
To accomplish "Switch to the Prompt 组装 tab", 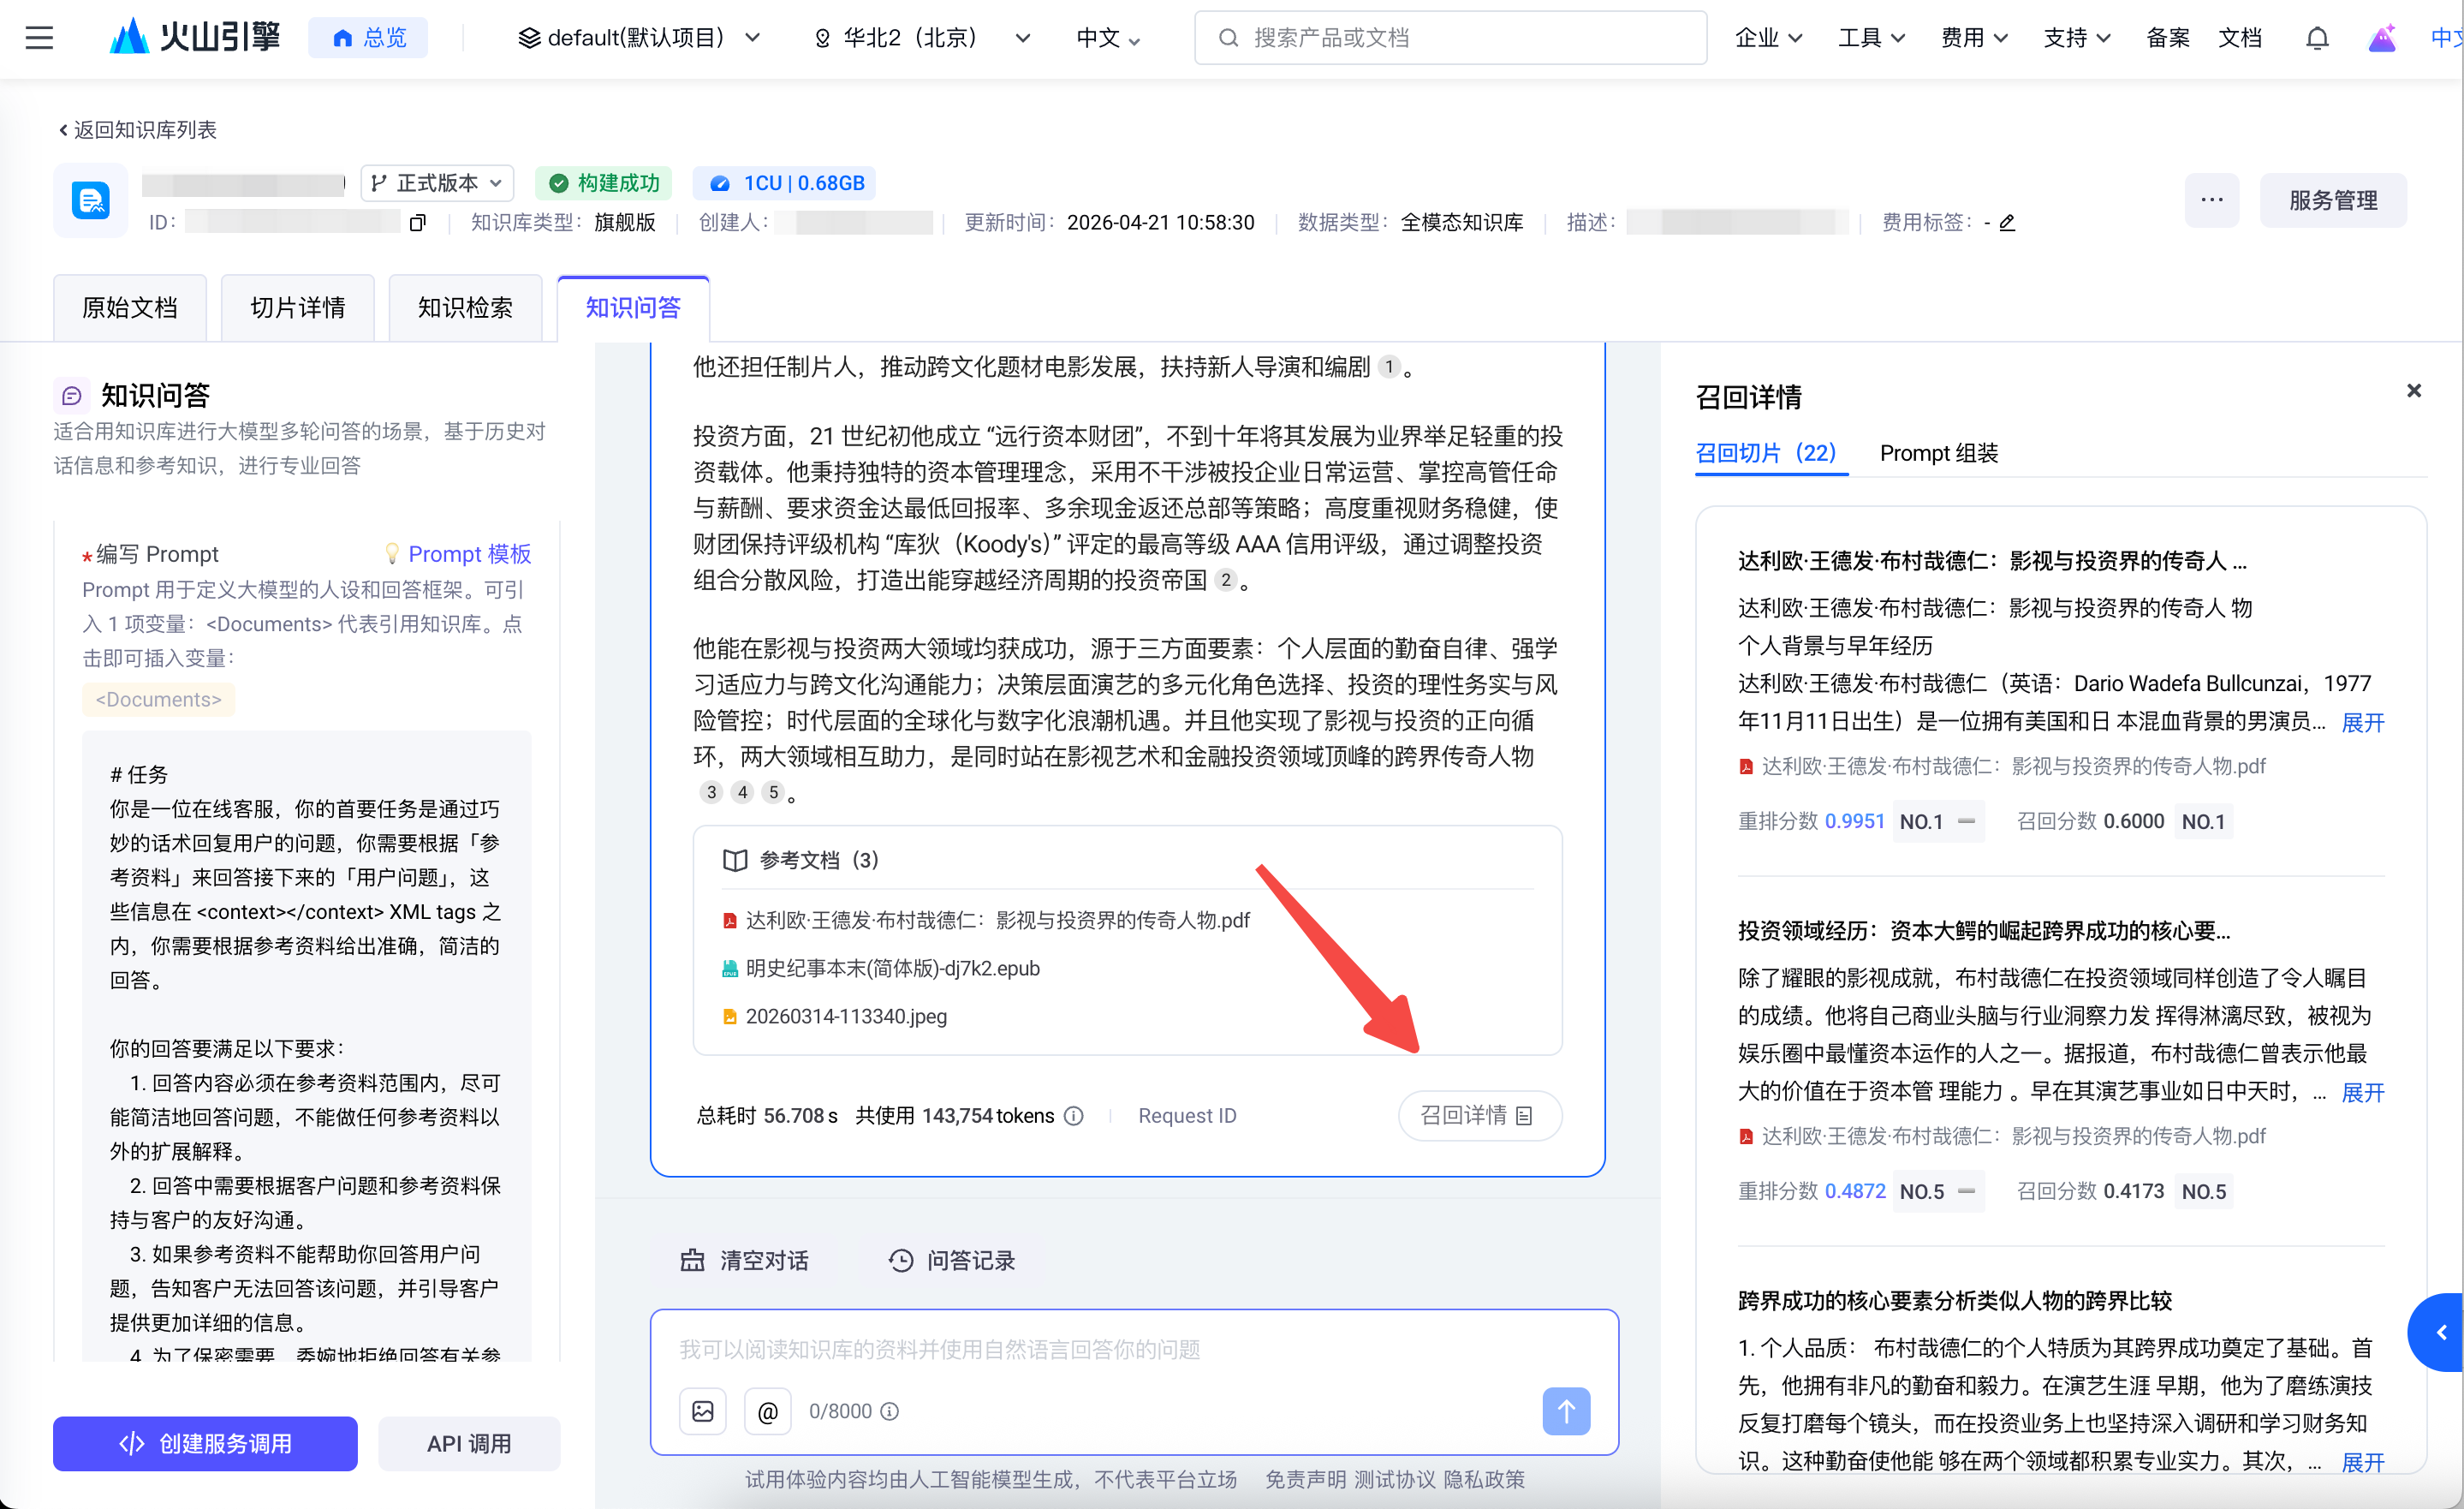I will (x=1938, y=453).
